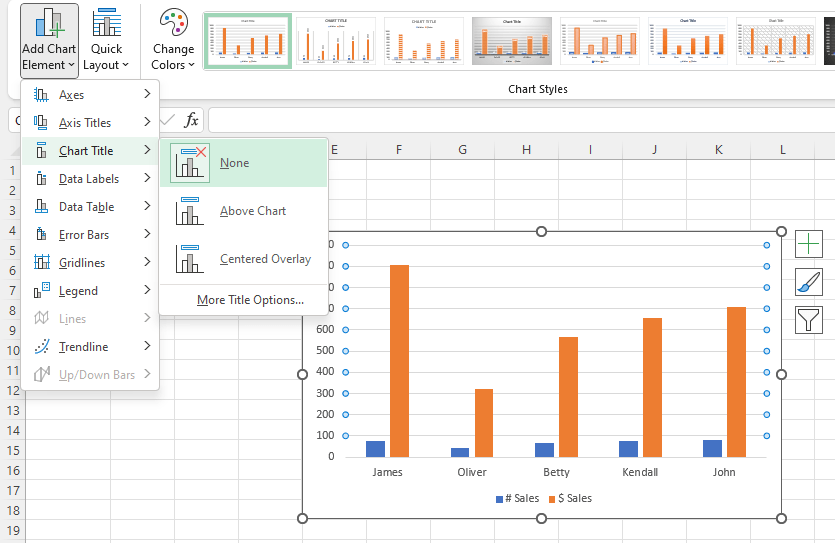This screenshot has width=835, height=543.
Task: Click the Trendline menu icon
Action: click(42, 347)
